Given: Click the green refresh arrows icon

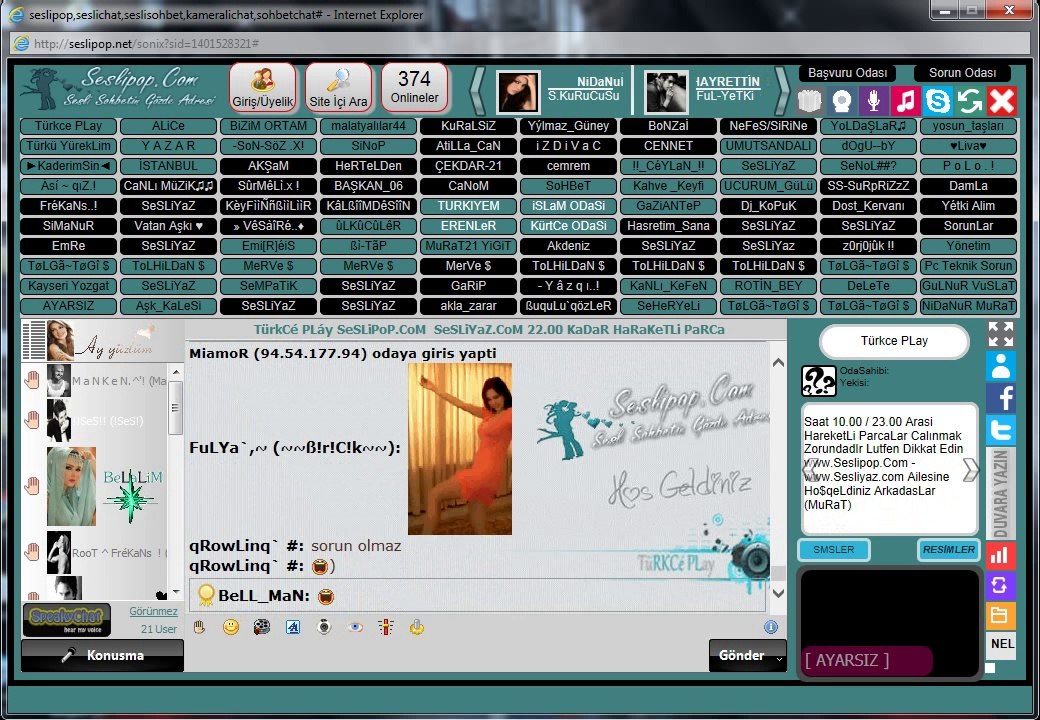Looking at the screenshot, I should 970,101.
